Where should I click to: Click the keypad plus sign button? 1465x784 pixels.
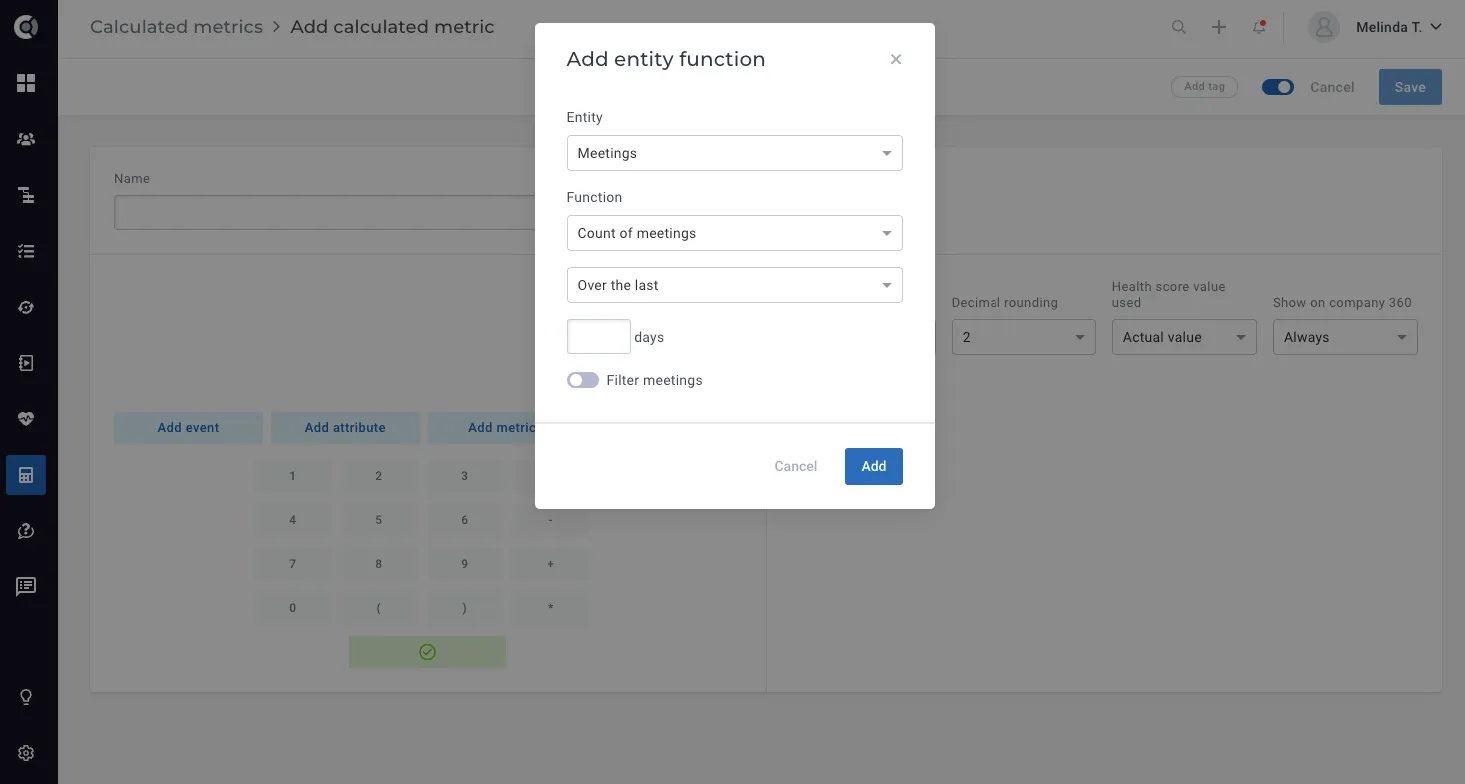pyautogui.click(x=551, y=564)
